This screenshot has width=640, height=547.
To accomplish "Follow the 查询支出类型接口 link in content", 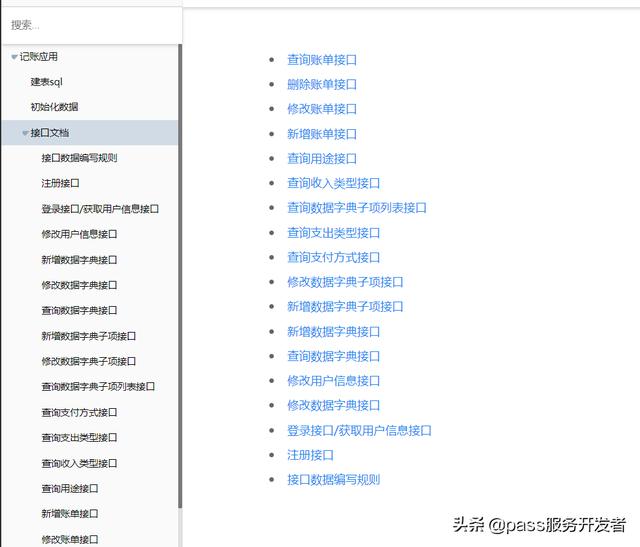I will (x=333, y=233).
